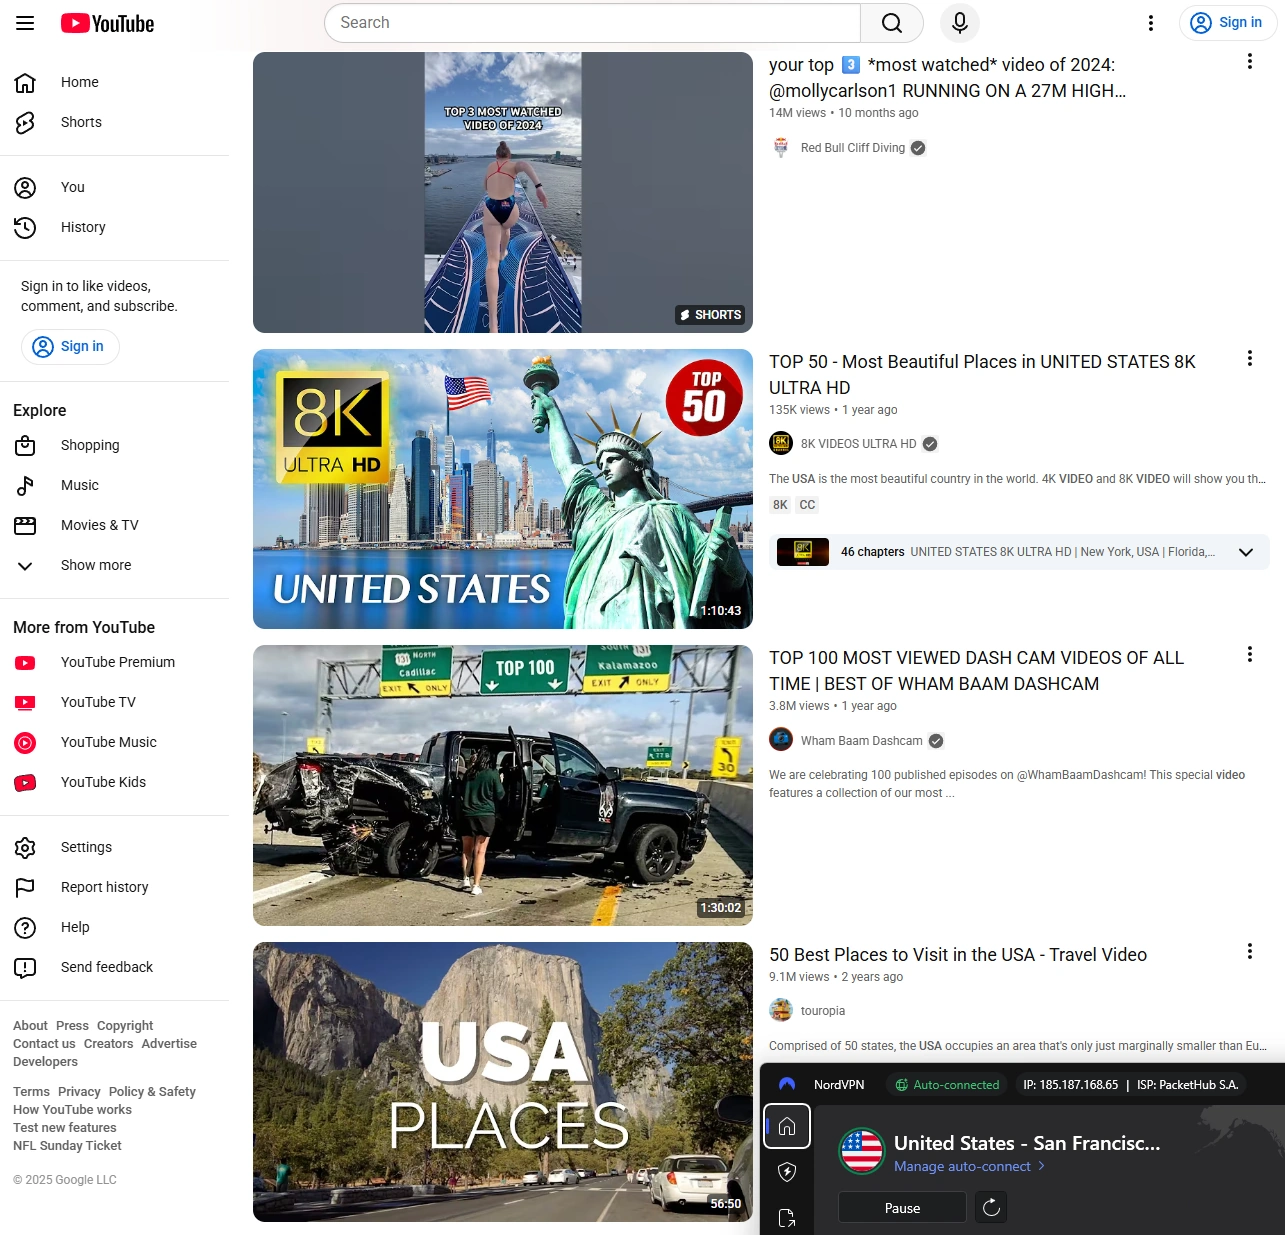
Task: Click the Terms footer link
Action: click(x=31, y=1092)
